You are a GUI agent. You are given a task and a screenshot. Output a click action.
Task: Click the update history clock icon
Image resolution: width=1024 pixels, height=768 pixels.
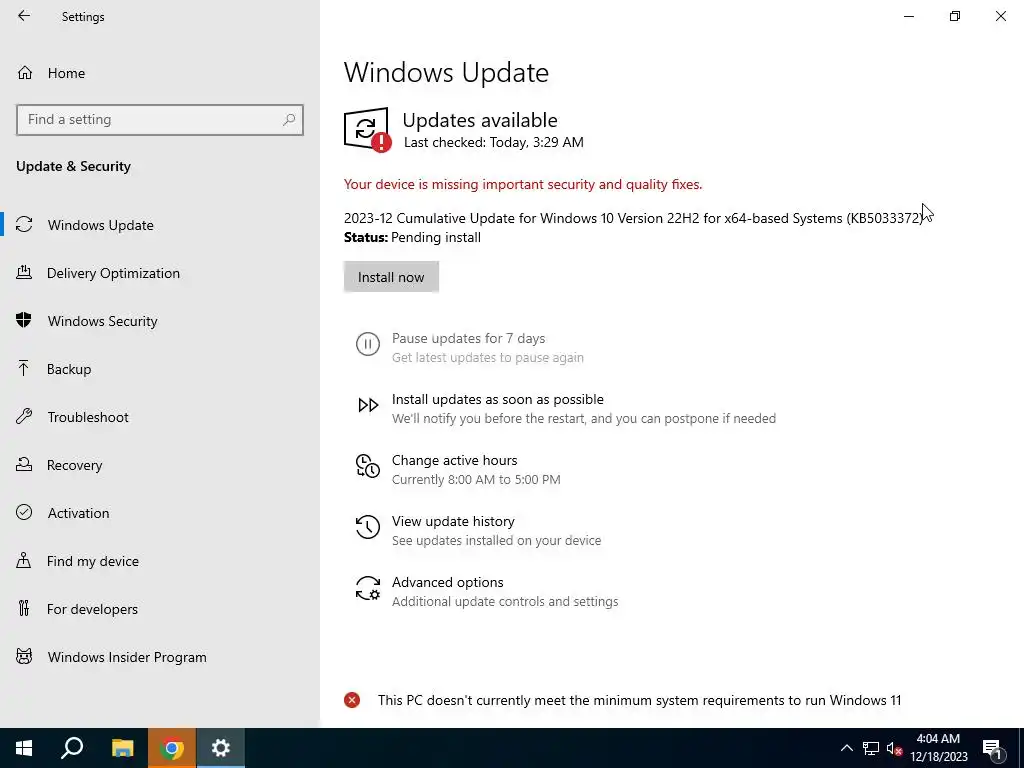(x=368, y=526)
